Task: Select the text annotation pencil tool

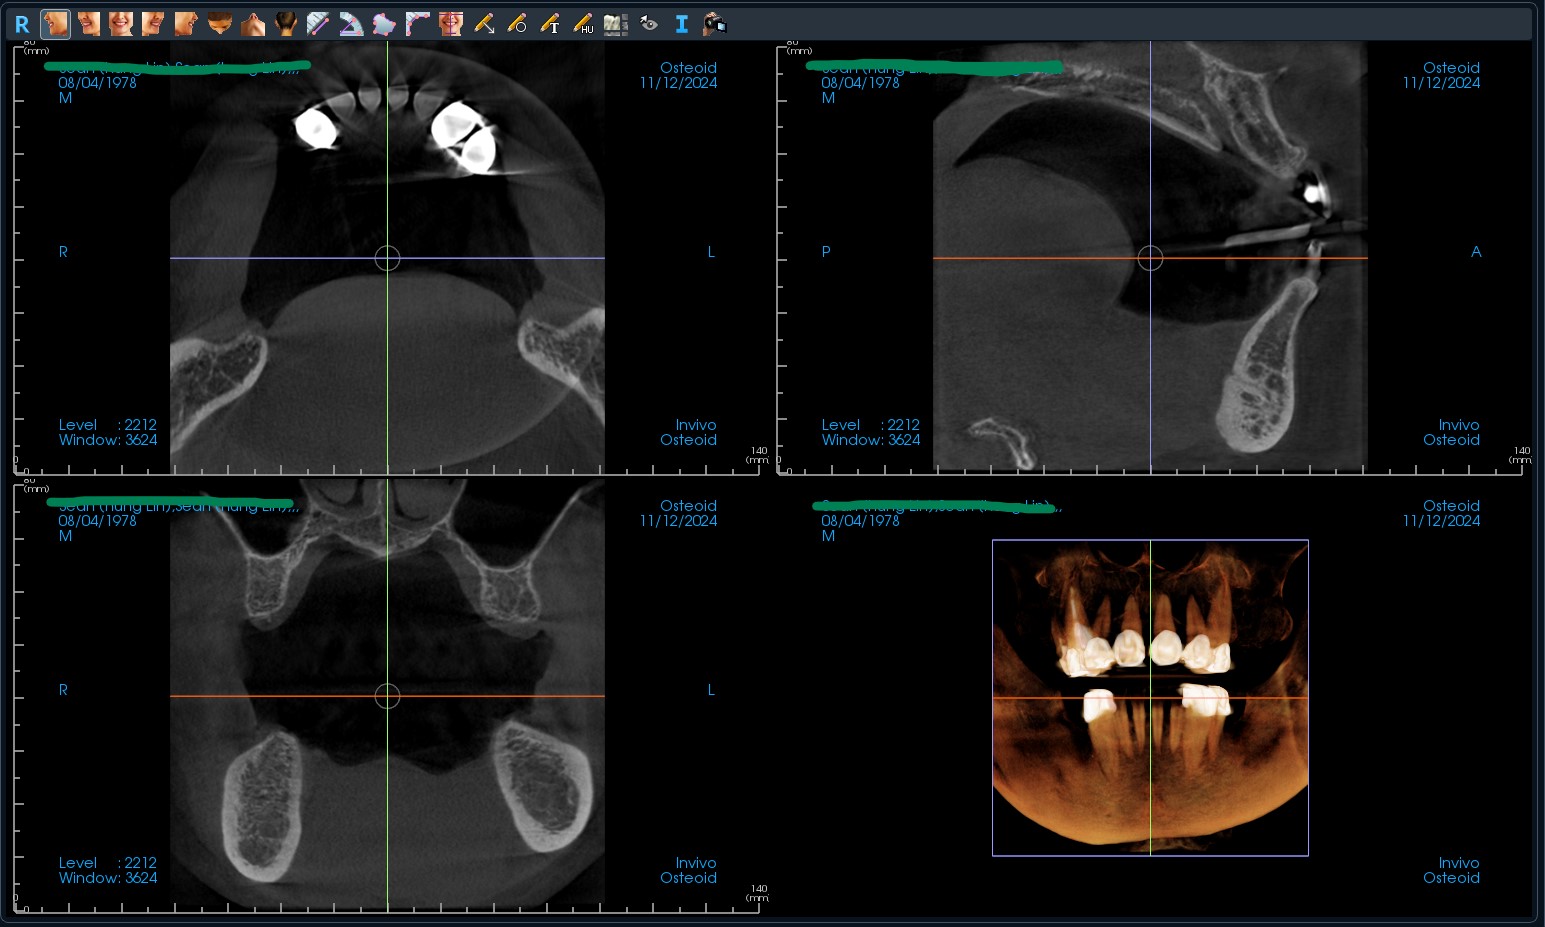Action: (550, 24)
